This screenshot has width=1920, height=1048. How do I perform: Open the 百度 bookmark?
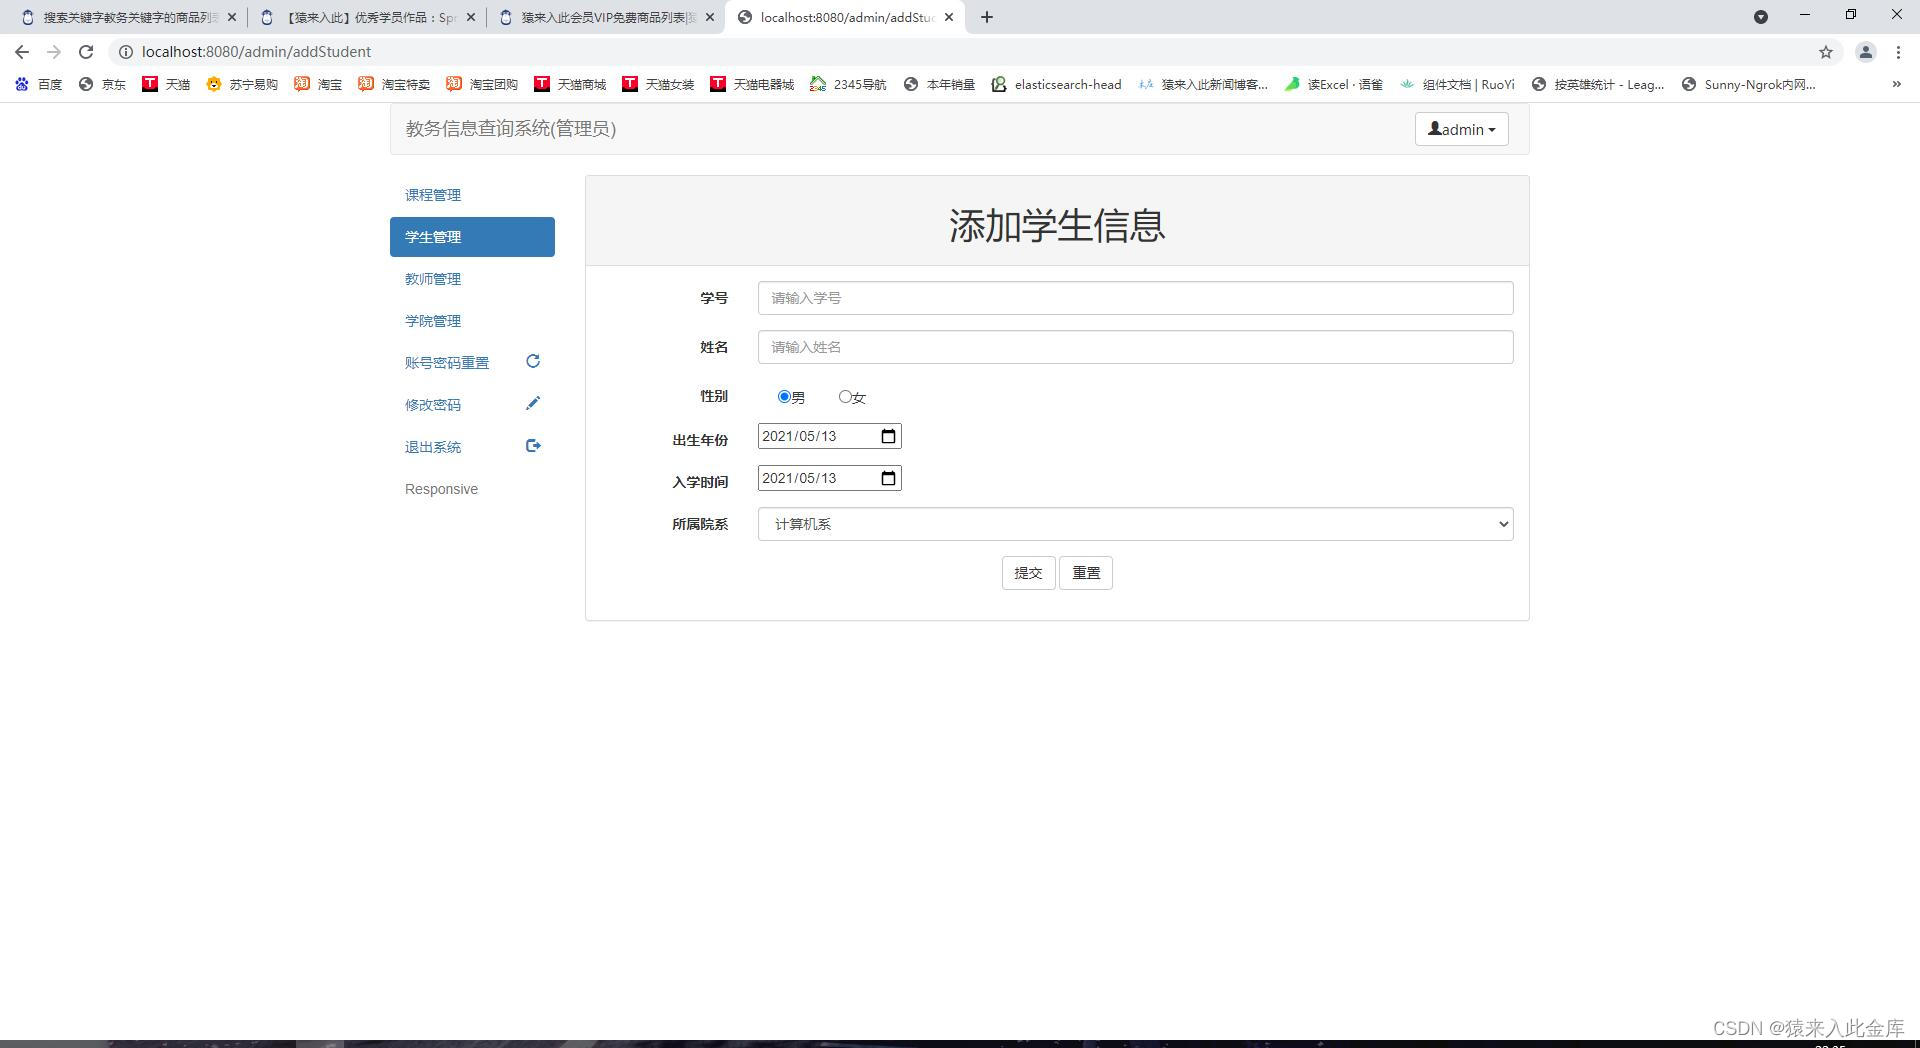click(x=39, y=84)
